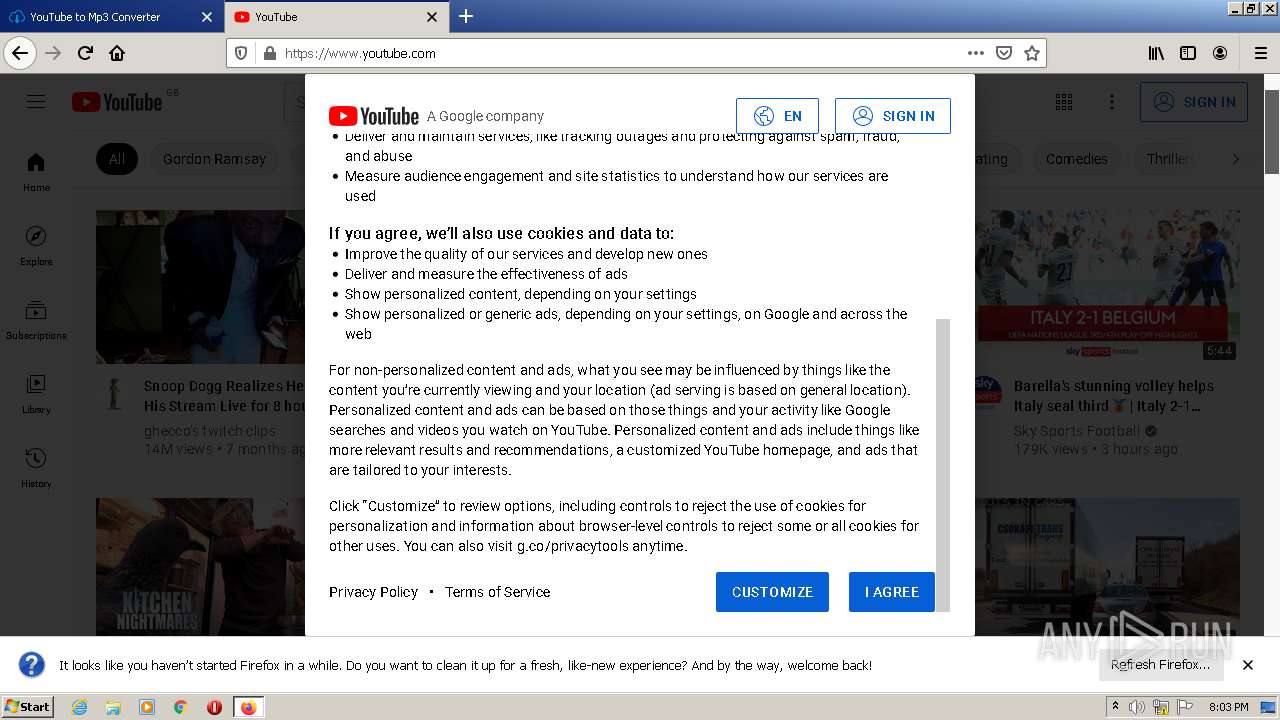Screen dimensions: 1280x720
Task: Open YouTube apps grid icon
Action: click(1064, 102)
